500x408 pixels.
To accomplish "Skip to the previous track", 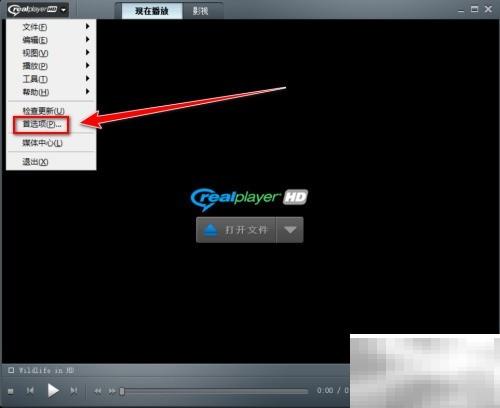I will 30,390.
